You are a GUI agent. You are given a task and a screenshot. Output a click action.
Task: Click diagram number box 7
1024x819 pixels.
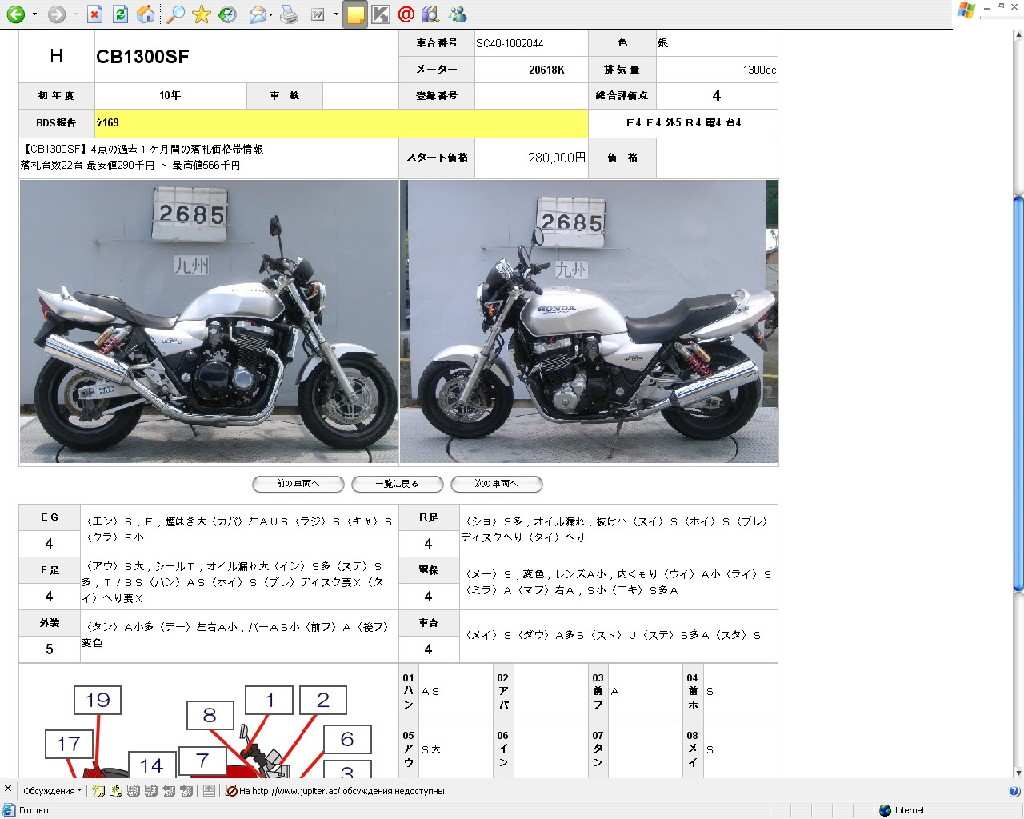click(x=202, y=760)
